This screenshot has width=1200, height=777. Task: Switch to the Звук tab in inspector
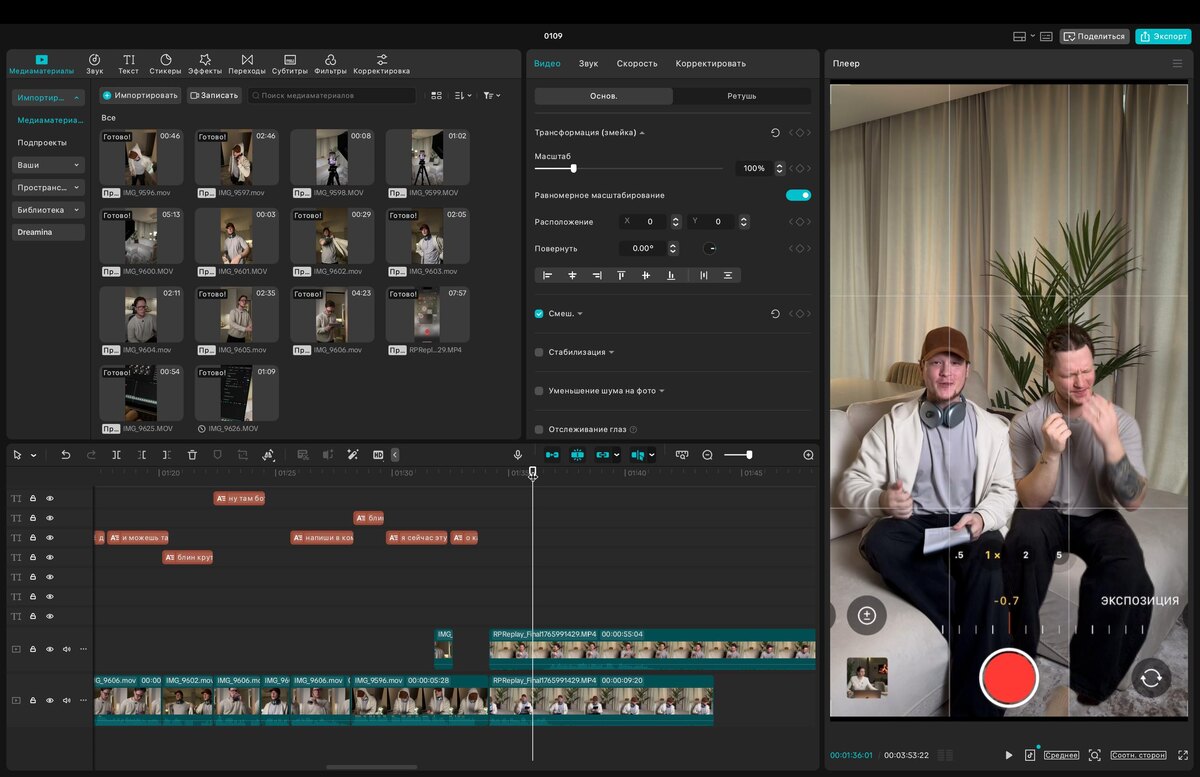click(588, 63)
